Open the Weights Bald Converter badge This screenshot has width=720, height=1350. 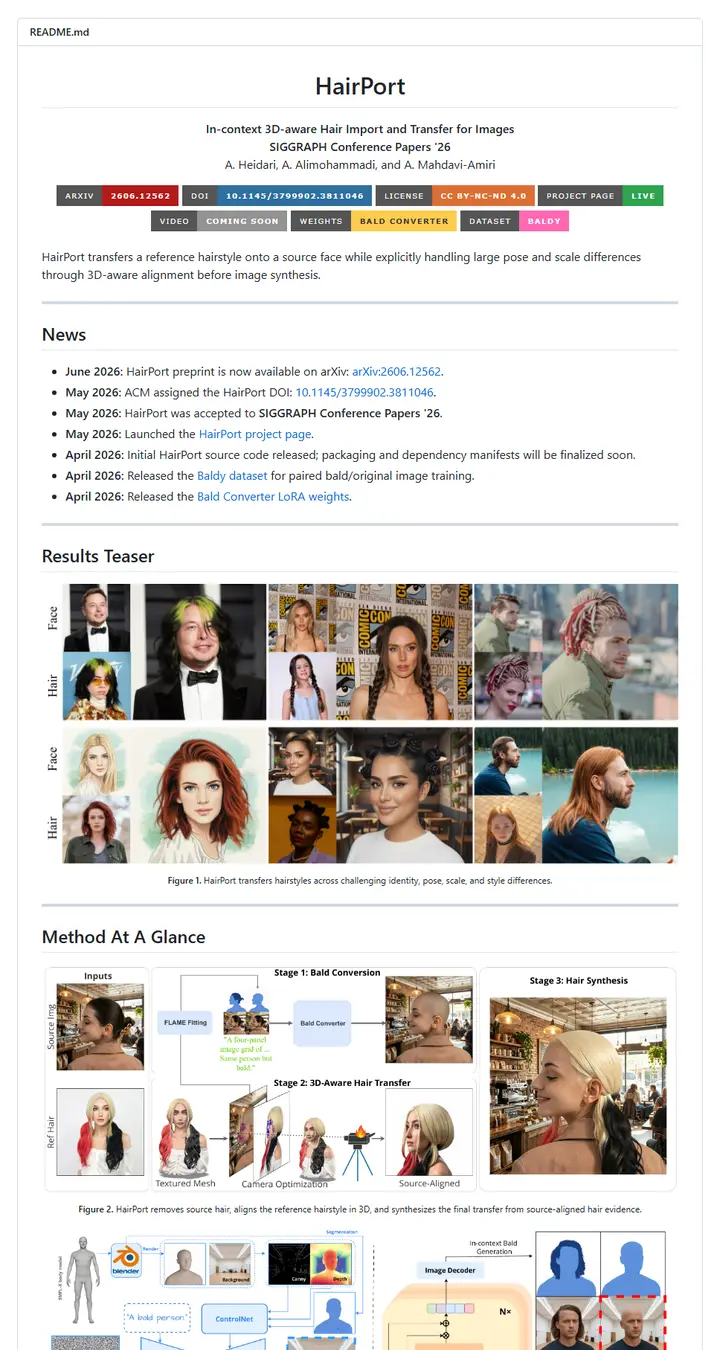(374, 221)
